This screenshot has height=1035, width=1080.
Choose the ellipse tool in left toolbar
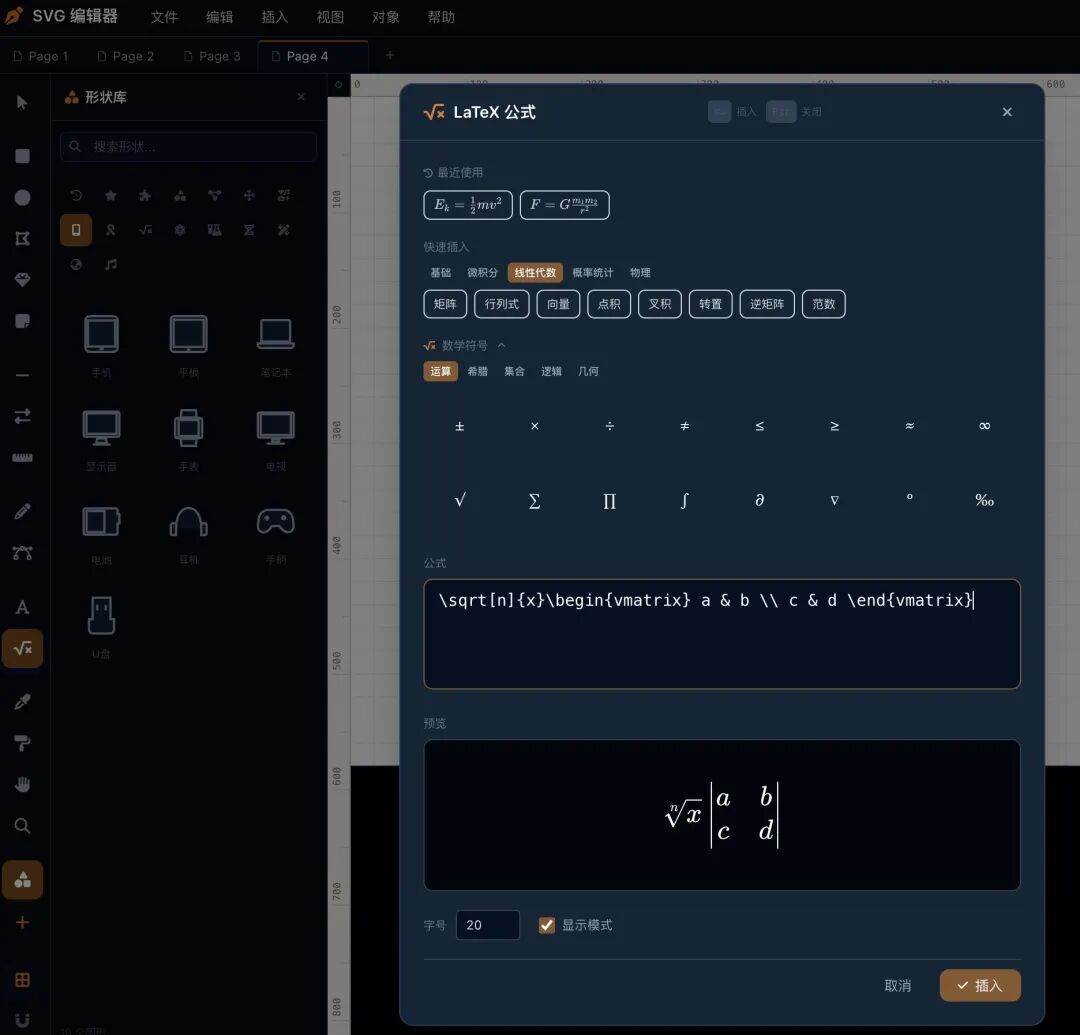(x=22, y=198)
